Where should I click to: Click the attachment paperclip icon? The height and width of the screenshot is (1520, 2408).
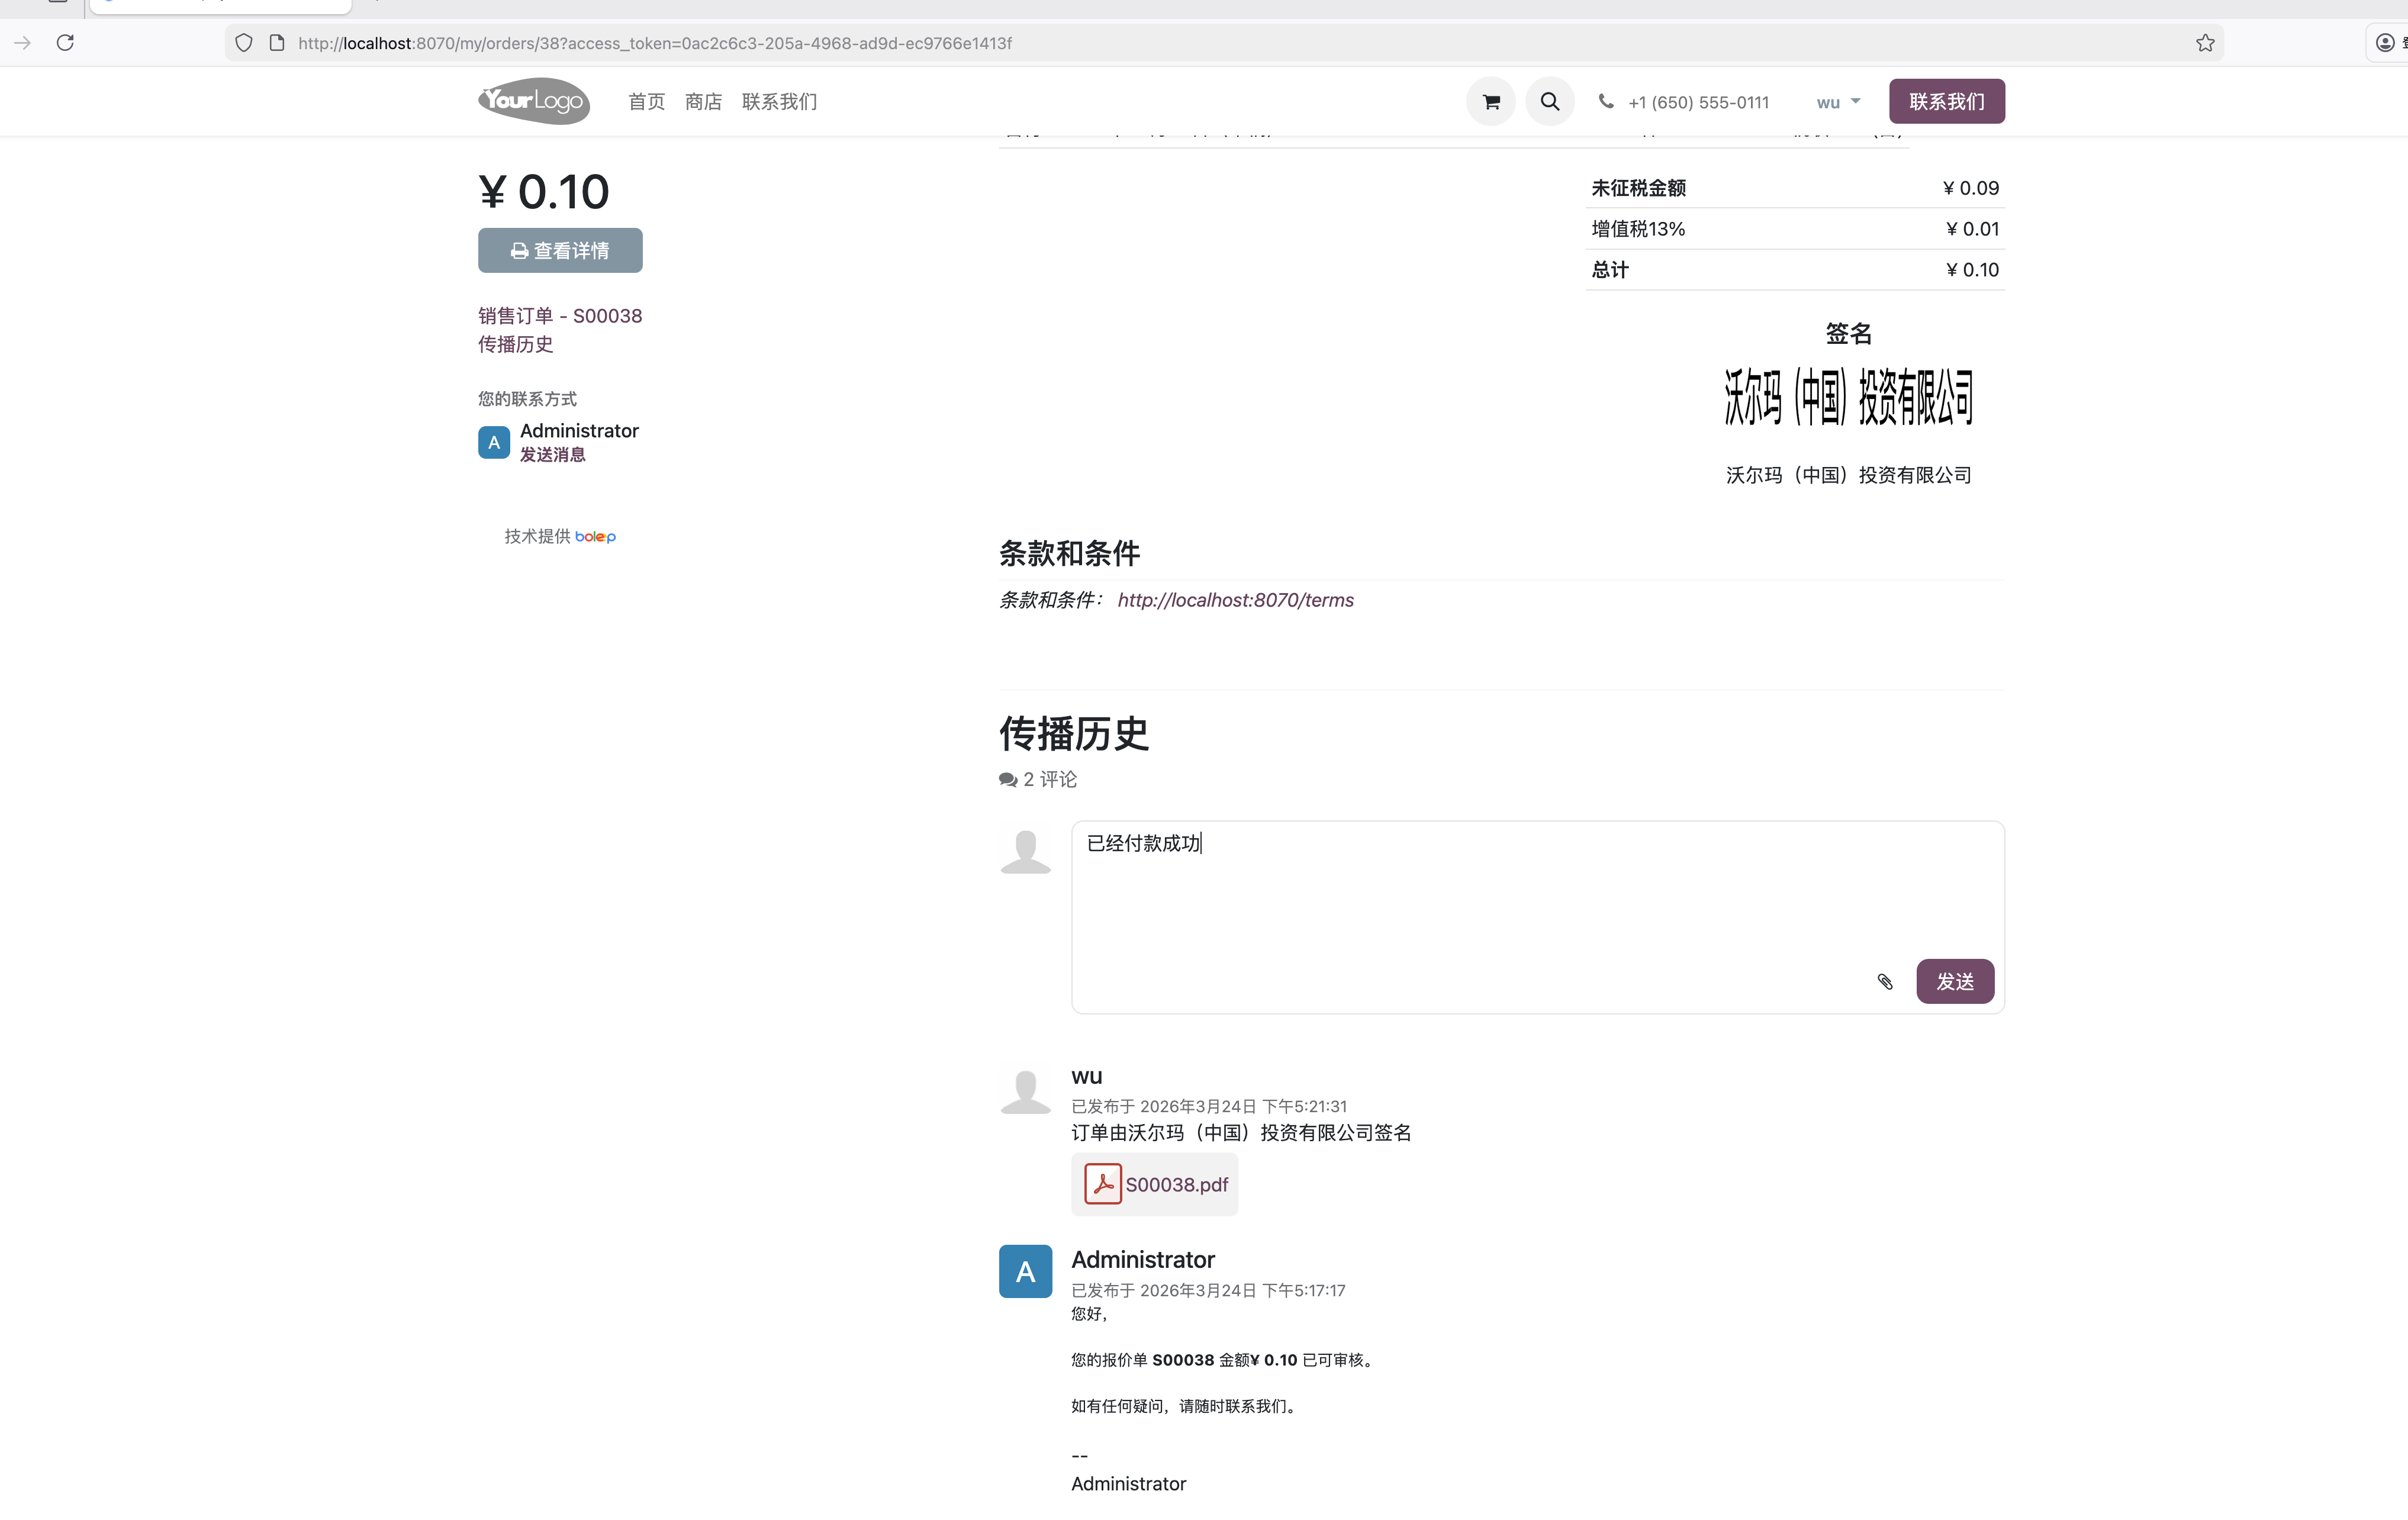(x=1885, y=982)
